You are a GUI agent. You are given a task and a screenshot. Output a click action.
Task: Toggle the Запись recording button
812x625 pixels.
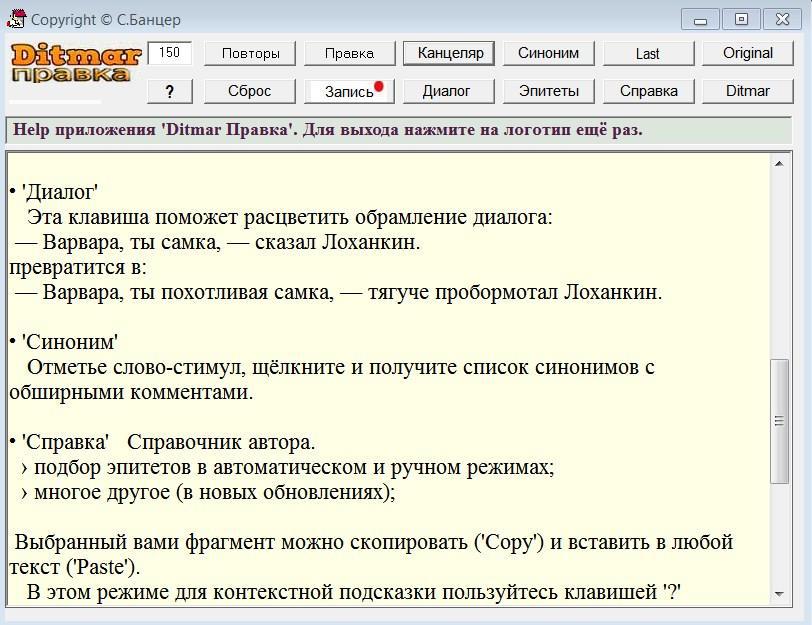[349, 91]
